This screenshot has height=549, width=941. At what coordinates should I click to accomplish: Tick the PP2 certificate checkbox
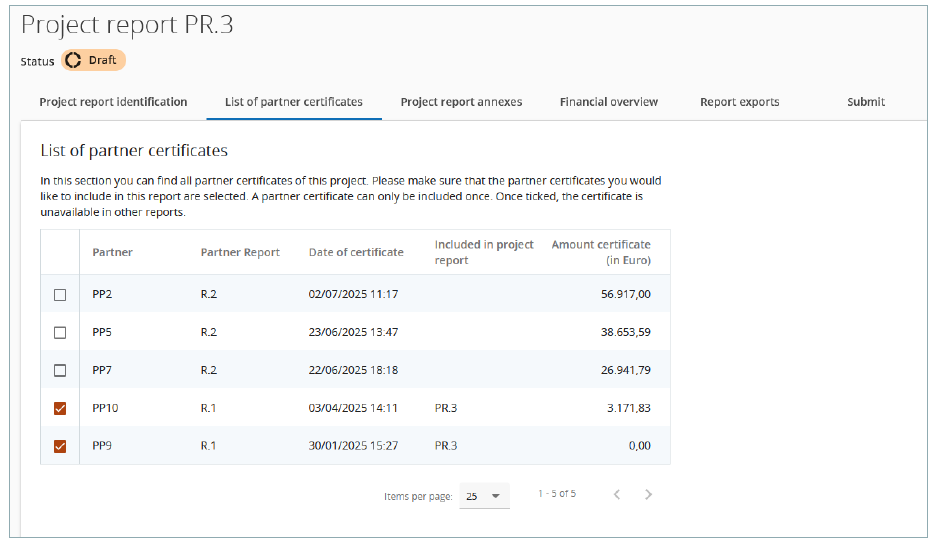pyautogui.click(x=60, y=294)
